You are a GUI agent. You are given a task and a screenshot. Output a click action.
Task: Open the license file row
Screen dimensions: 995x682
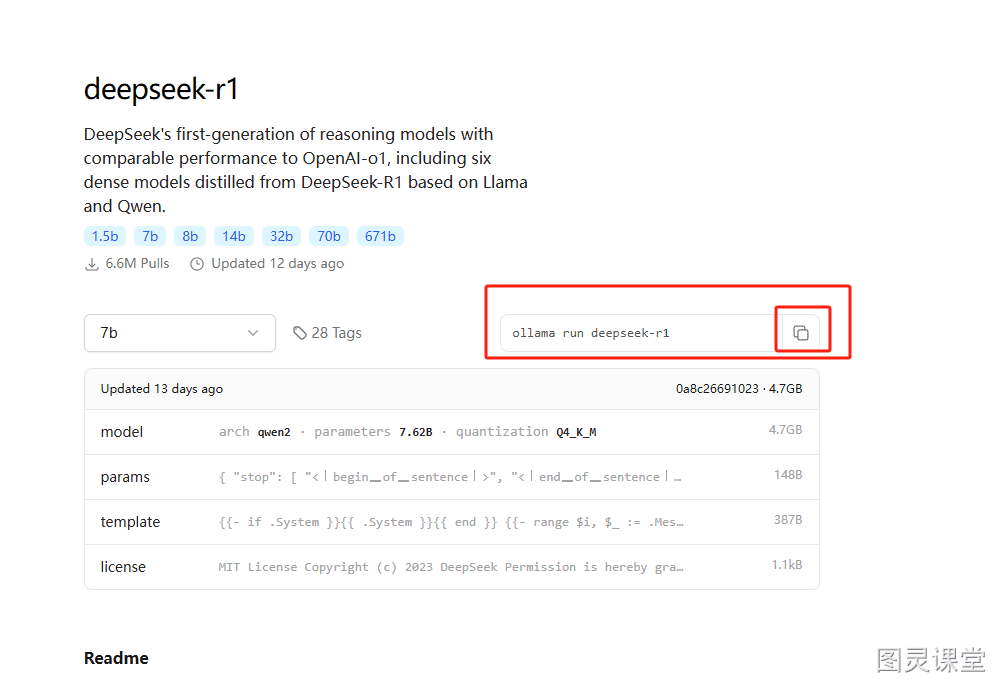(x=452, y=567)
